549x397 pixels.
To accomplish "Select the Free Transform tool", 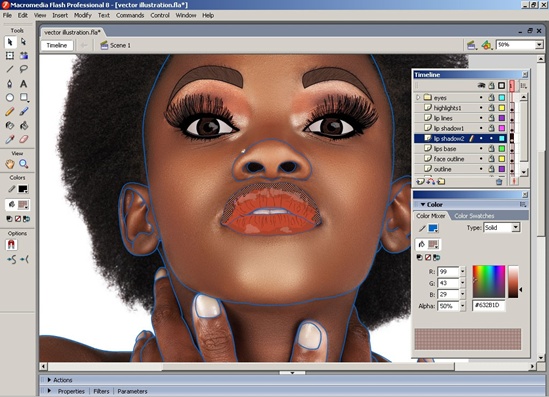I will [x=10, y=56].
